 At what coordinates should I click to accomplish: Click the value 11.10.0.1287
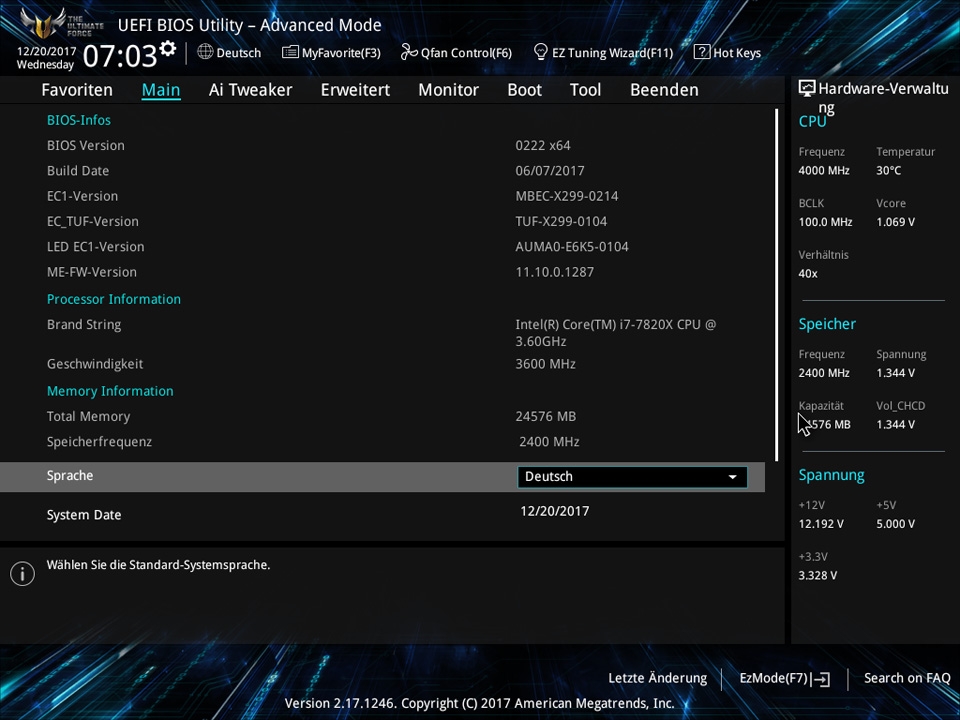[555, 272]
